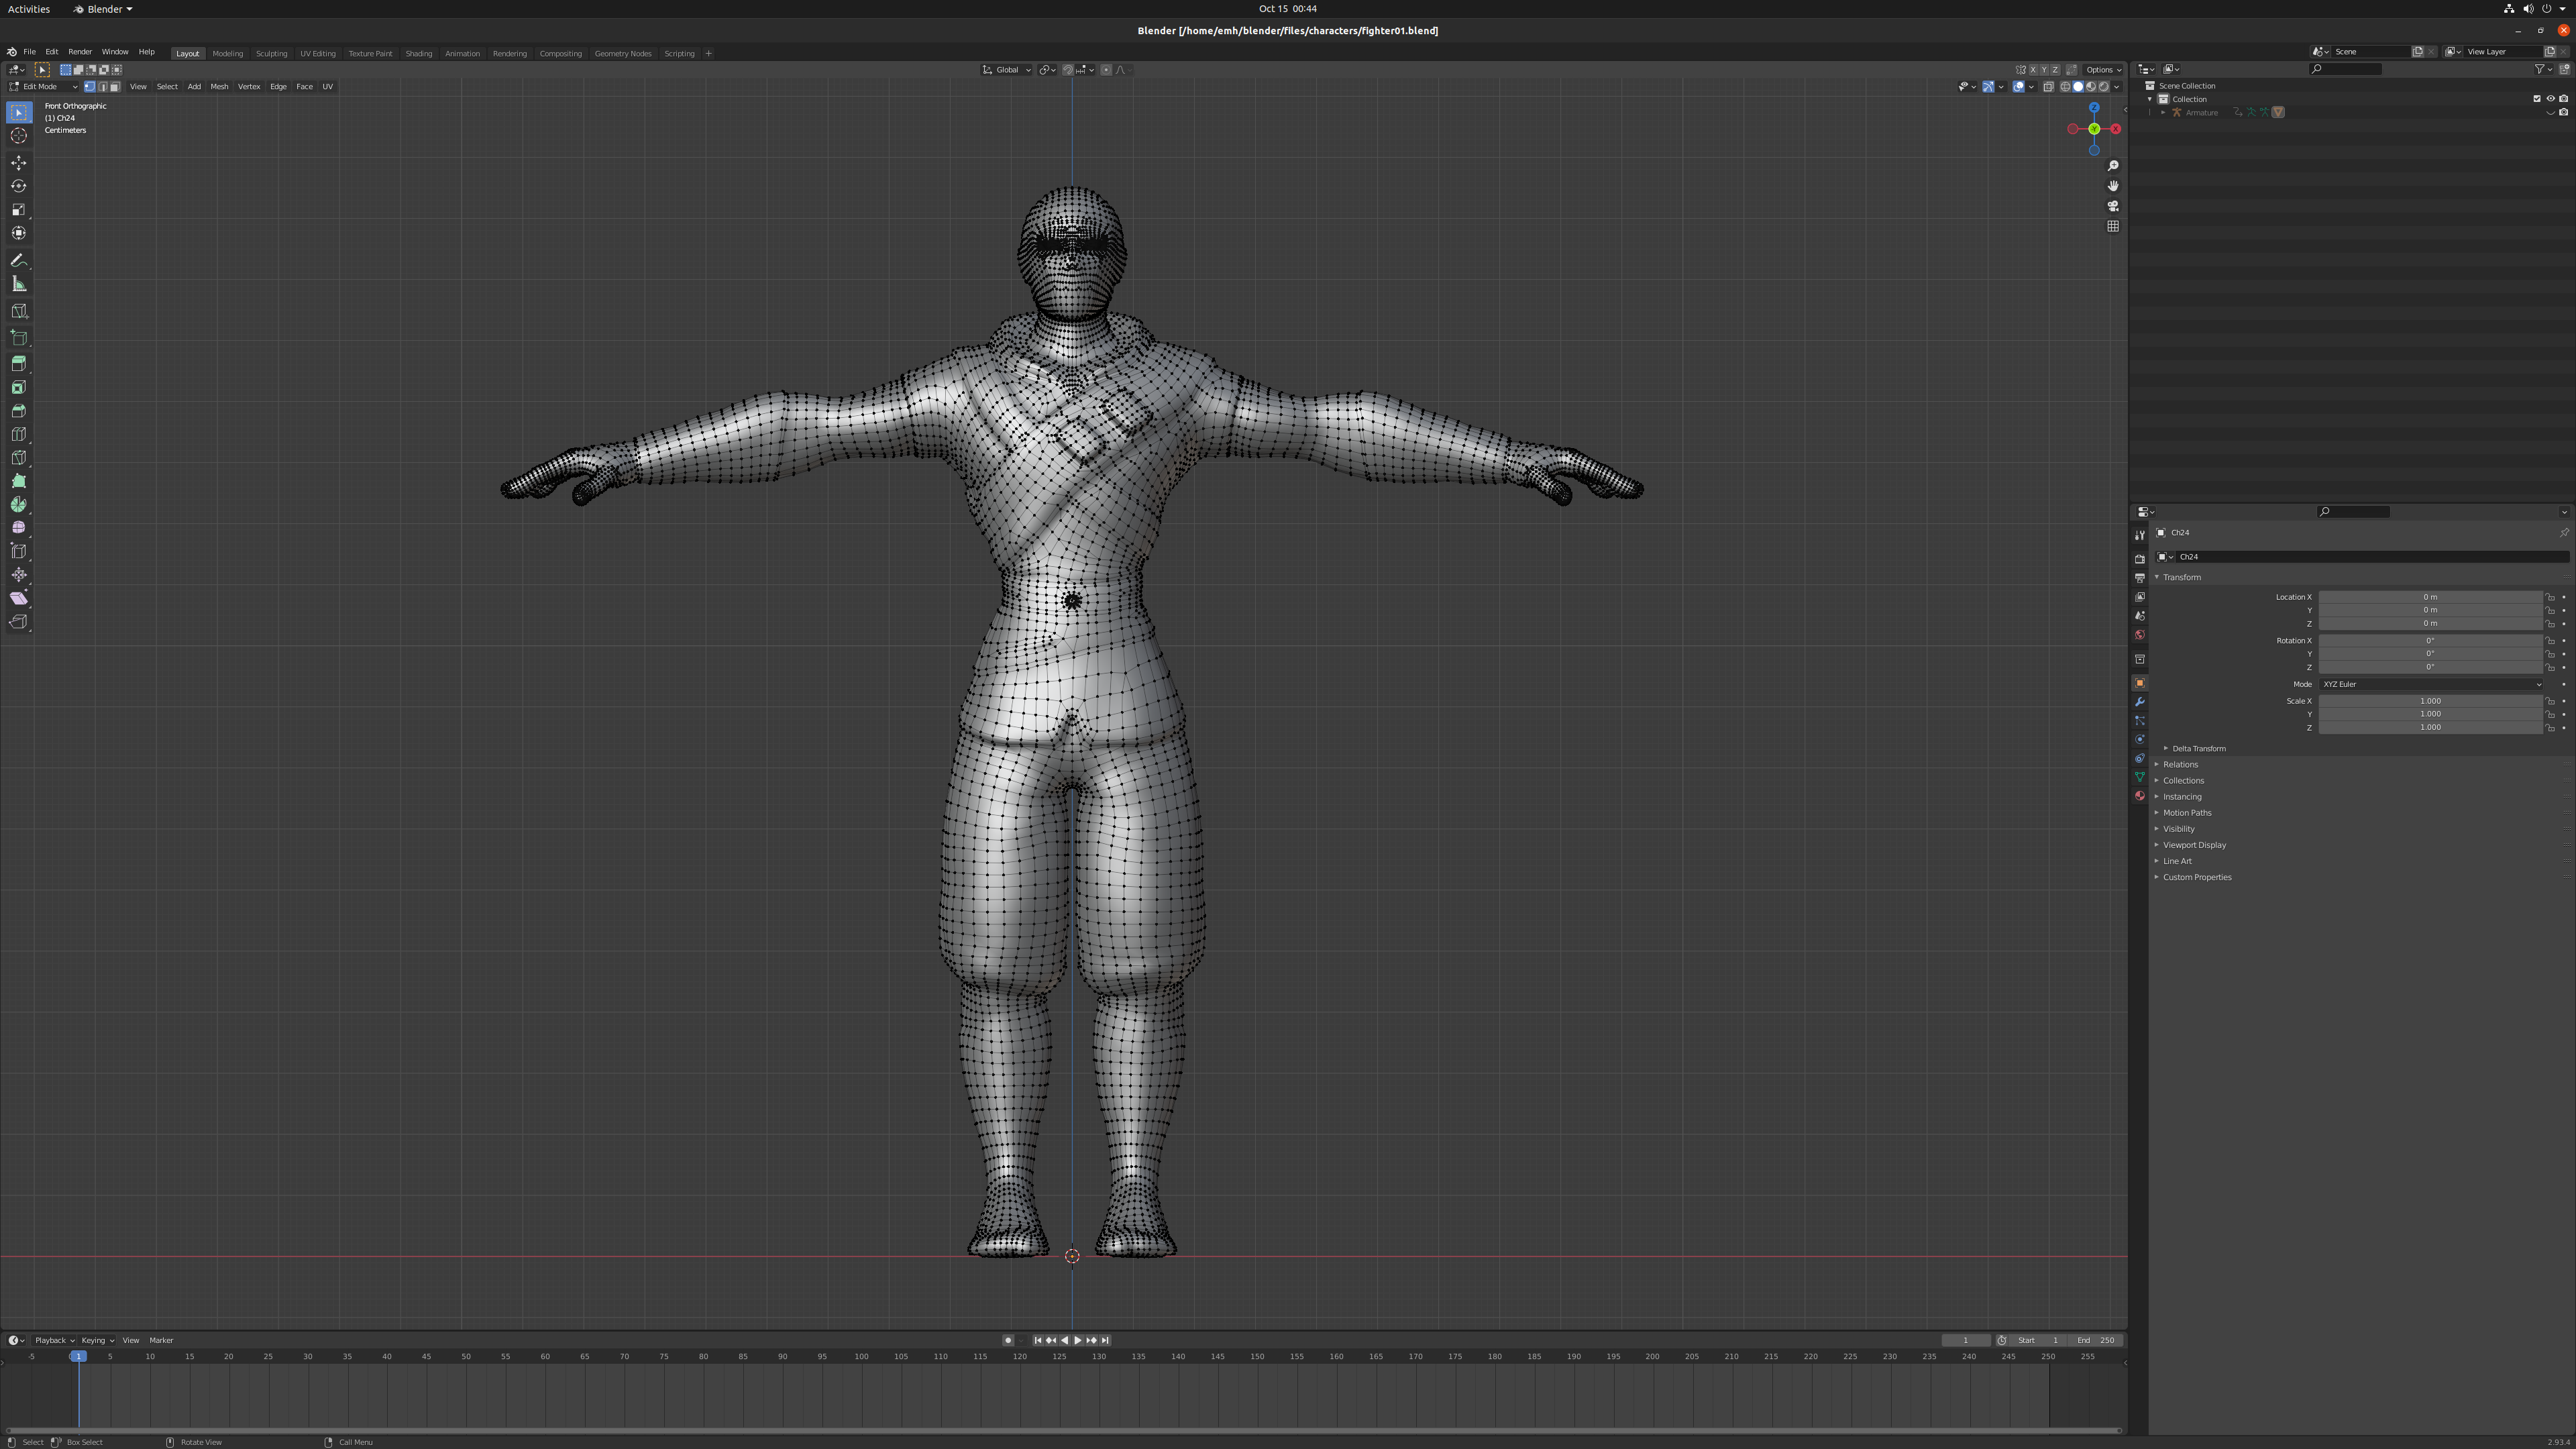Toggle Location X lock
Viewport: 2576px width, 1449px height.
2550,597
